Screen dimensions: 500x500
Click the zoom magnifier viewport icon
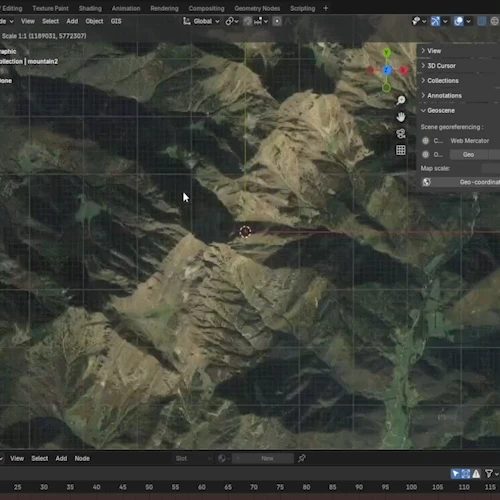tap(401, 100)
